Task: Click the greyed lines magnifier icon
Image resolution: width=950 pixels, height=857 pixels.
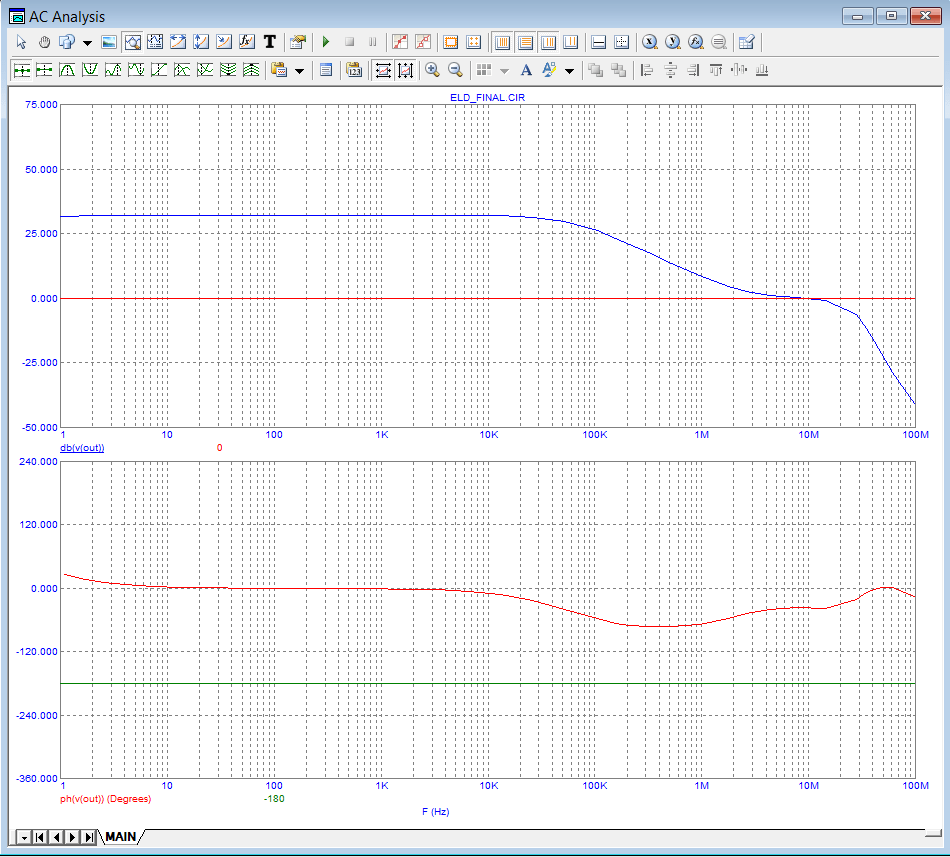Action: pos(719,42)
